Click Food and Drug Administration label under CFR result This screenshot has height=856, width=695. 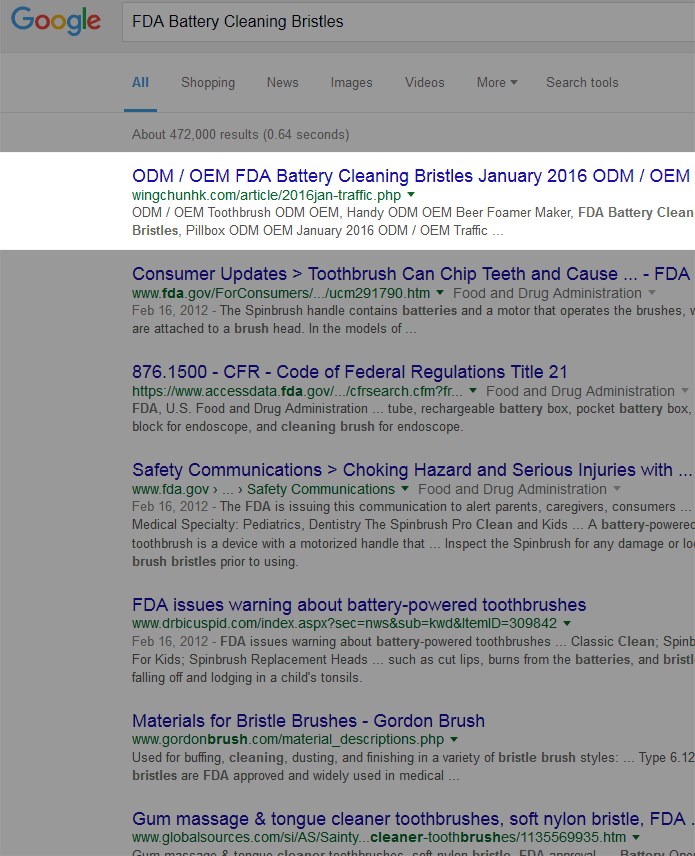click(x=580, y=391)
